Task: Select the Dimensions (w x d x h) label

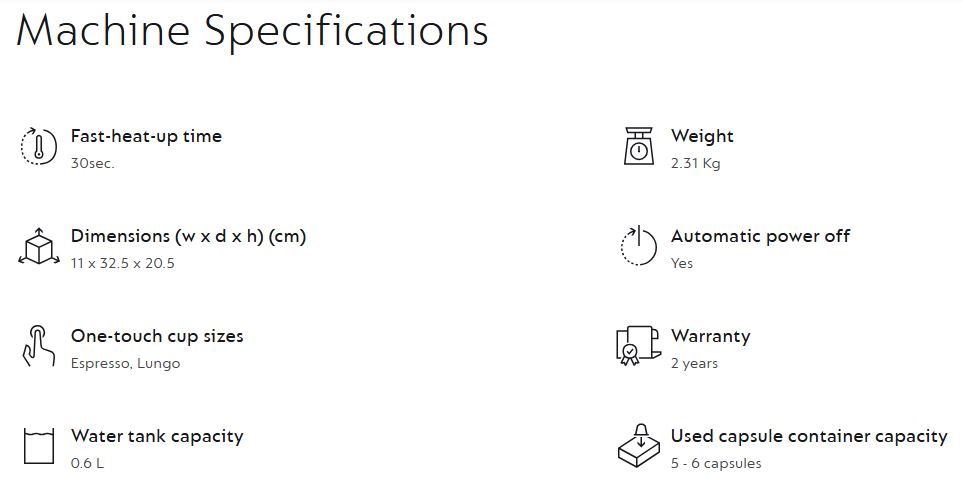Action: [188, 236]
